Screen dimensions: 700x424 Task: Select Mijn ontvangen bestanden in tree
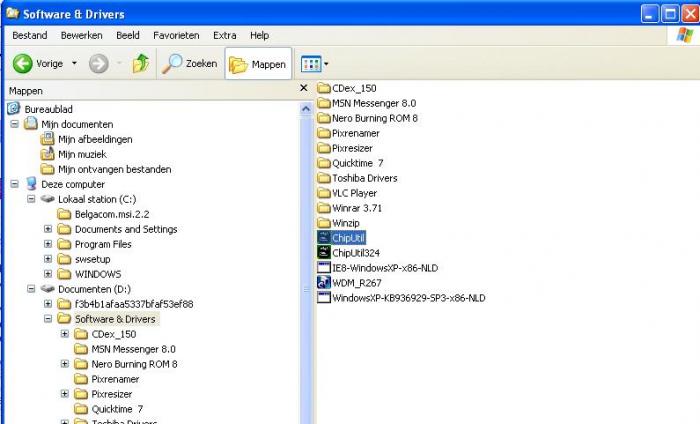pyautogui.click(x=115, y=169)
